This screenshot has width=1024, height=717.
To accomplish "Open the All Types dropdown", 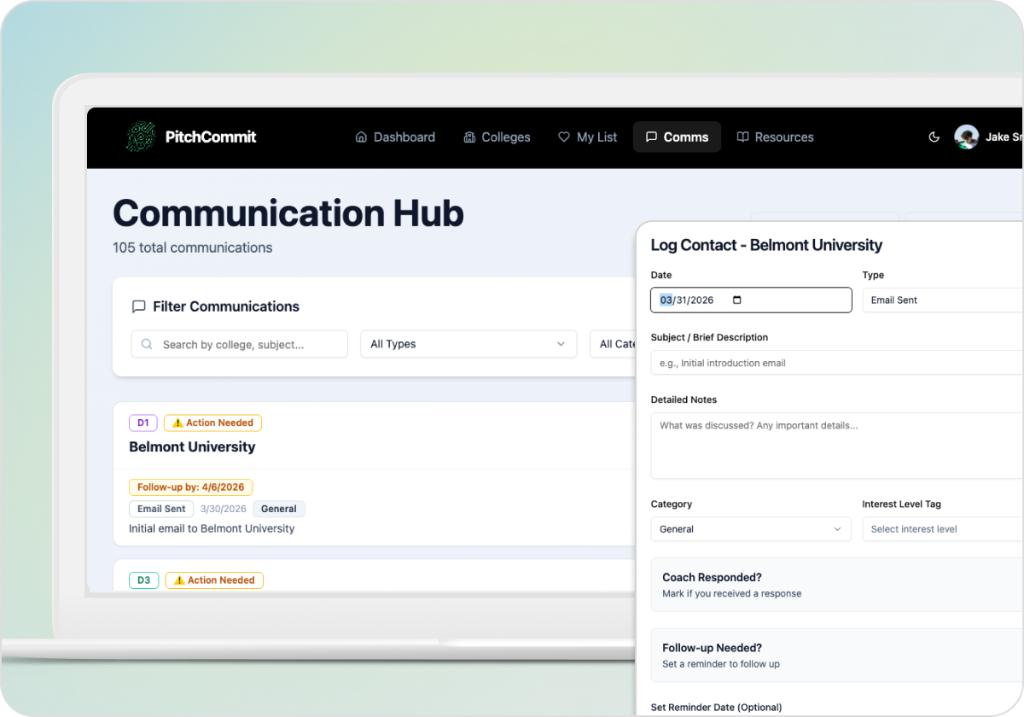I will (x=468, y=344).
